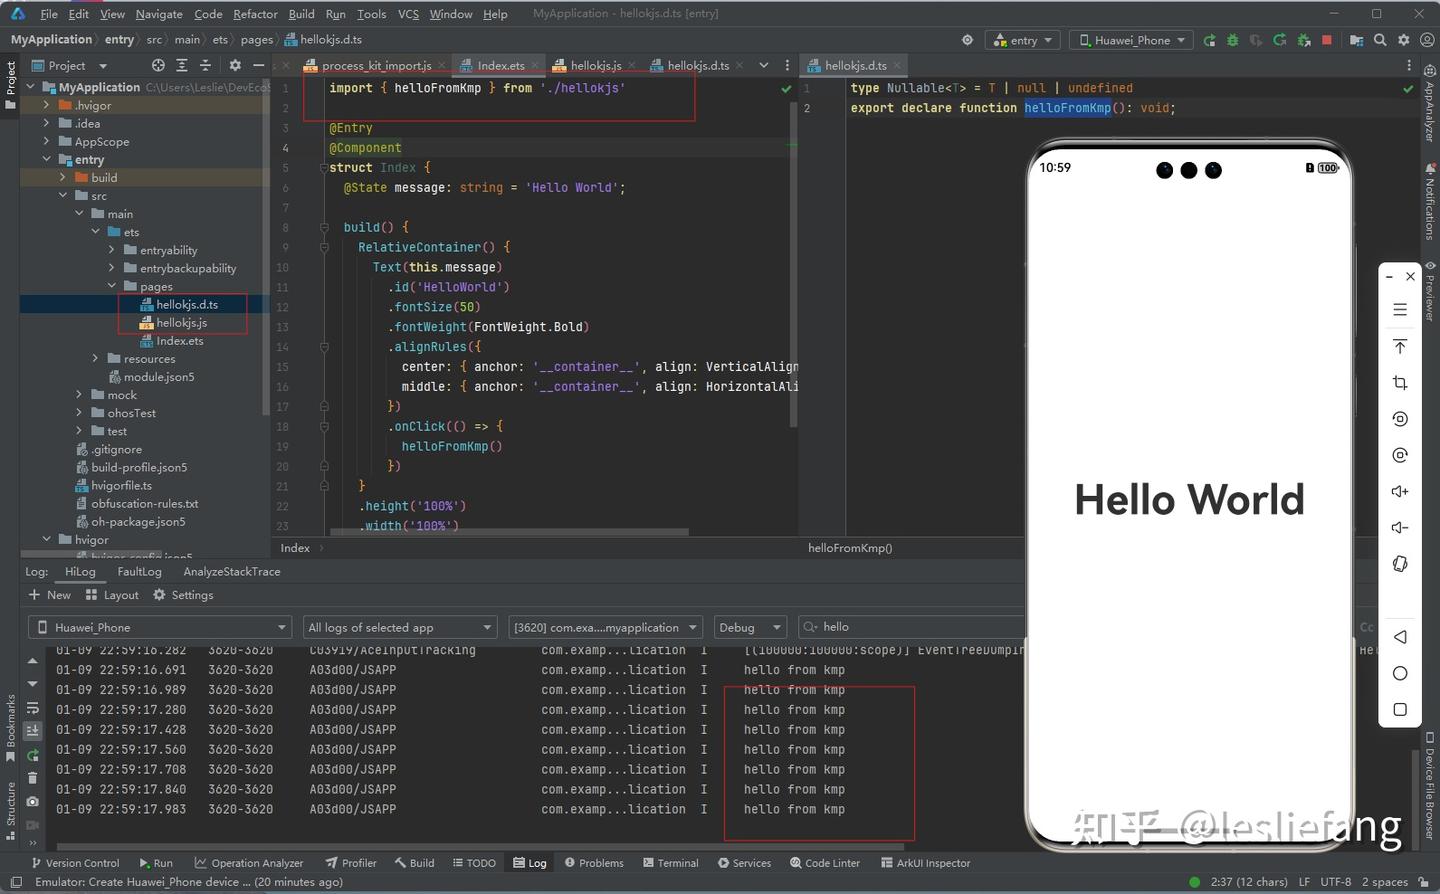Increase emulator volume
This screenshot has height=894, width=1440.
click(1400, 491)
